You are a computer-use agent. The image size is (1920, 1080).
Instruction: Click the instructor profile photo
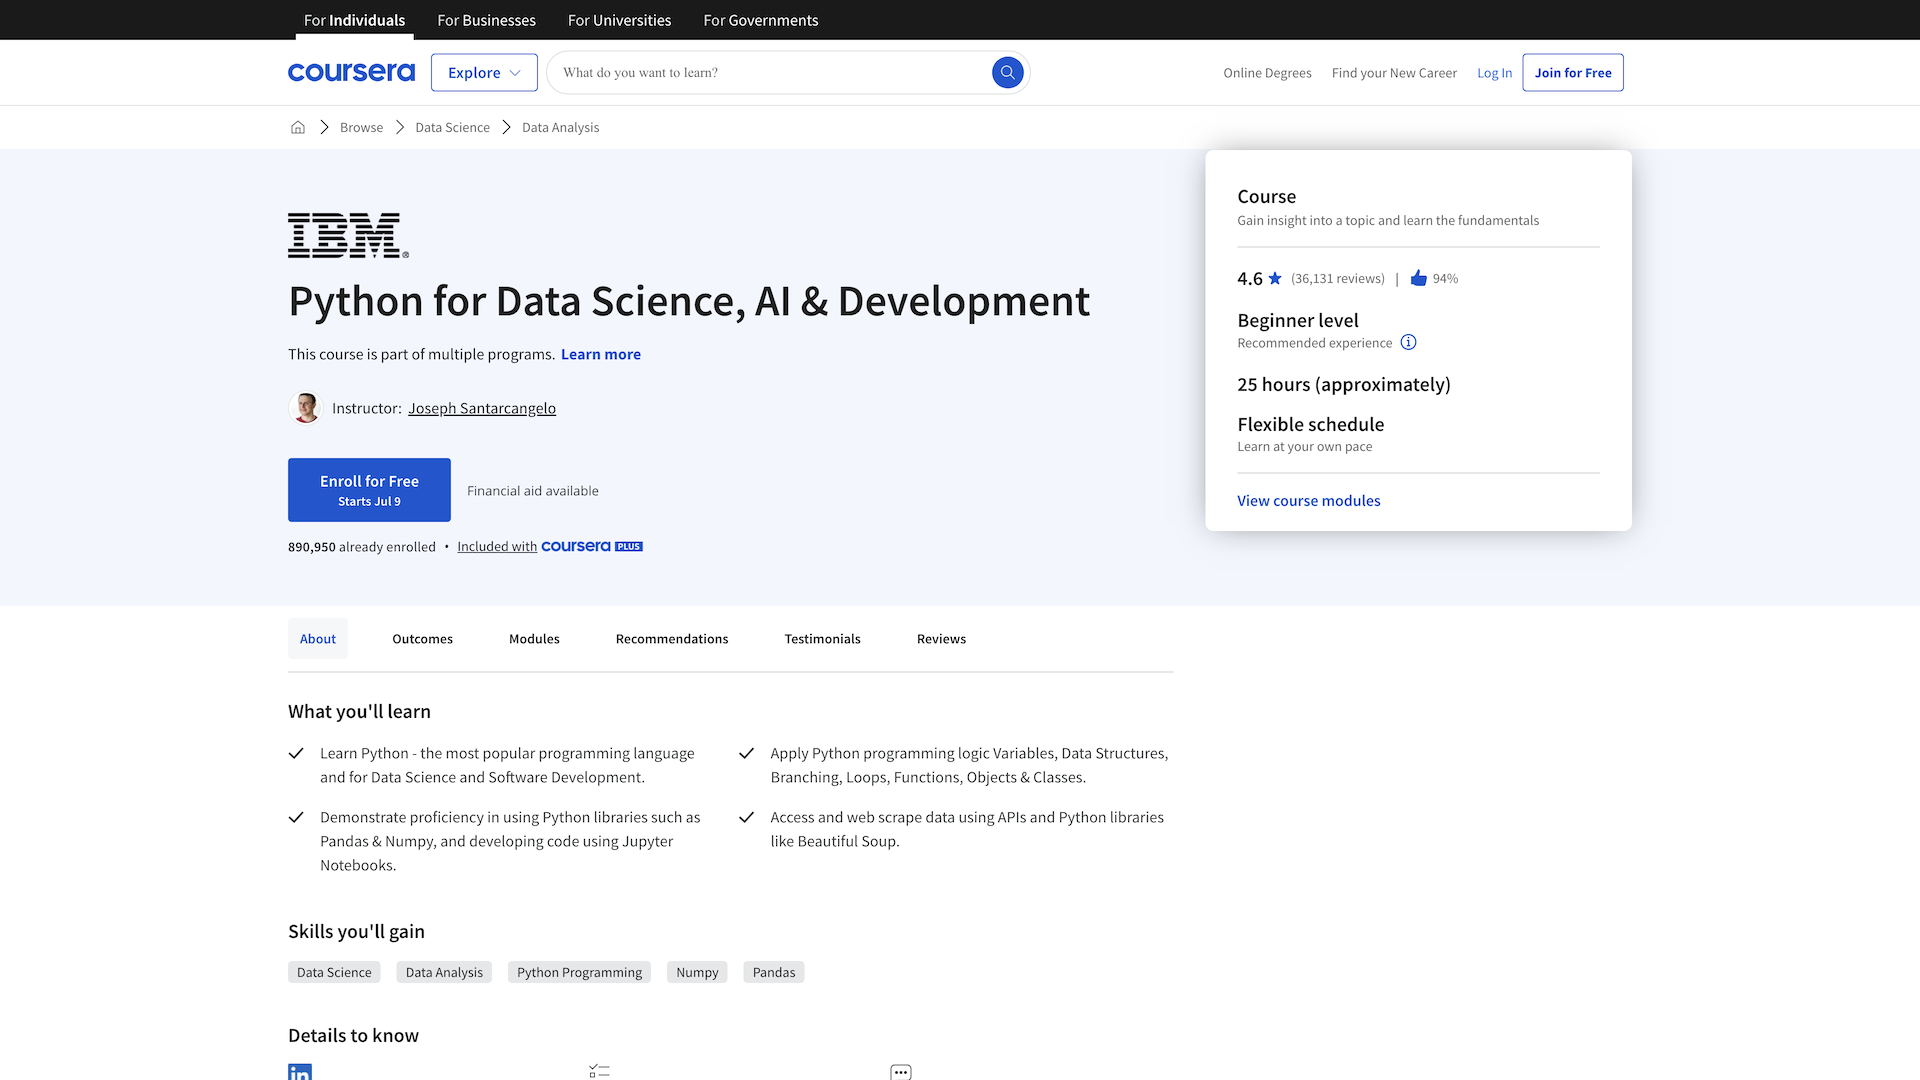(x=306, y=408)
